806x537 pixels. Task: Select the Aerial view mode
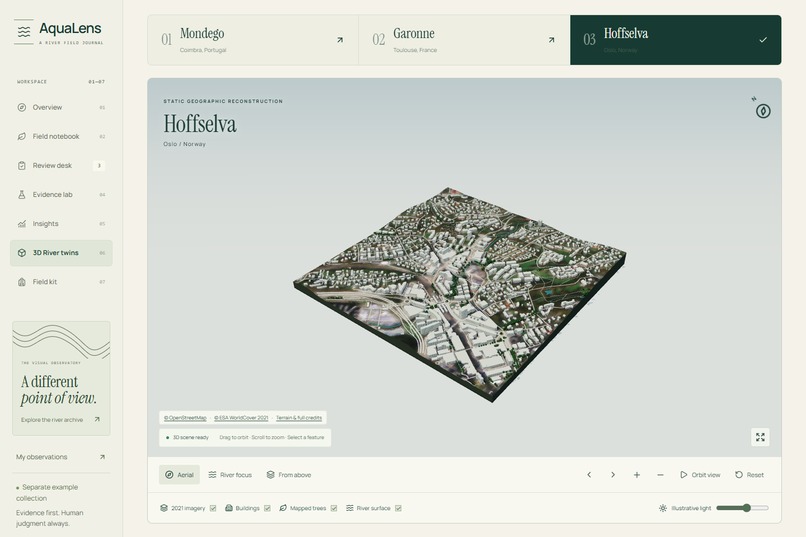[x=179, y=475]
